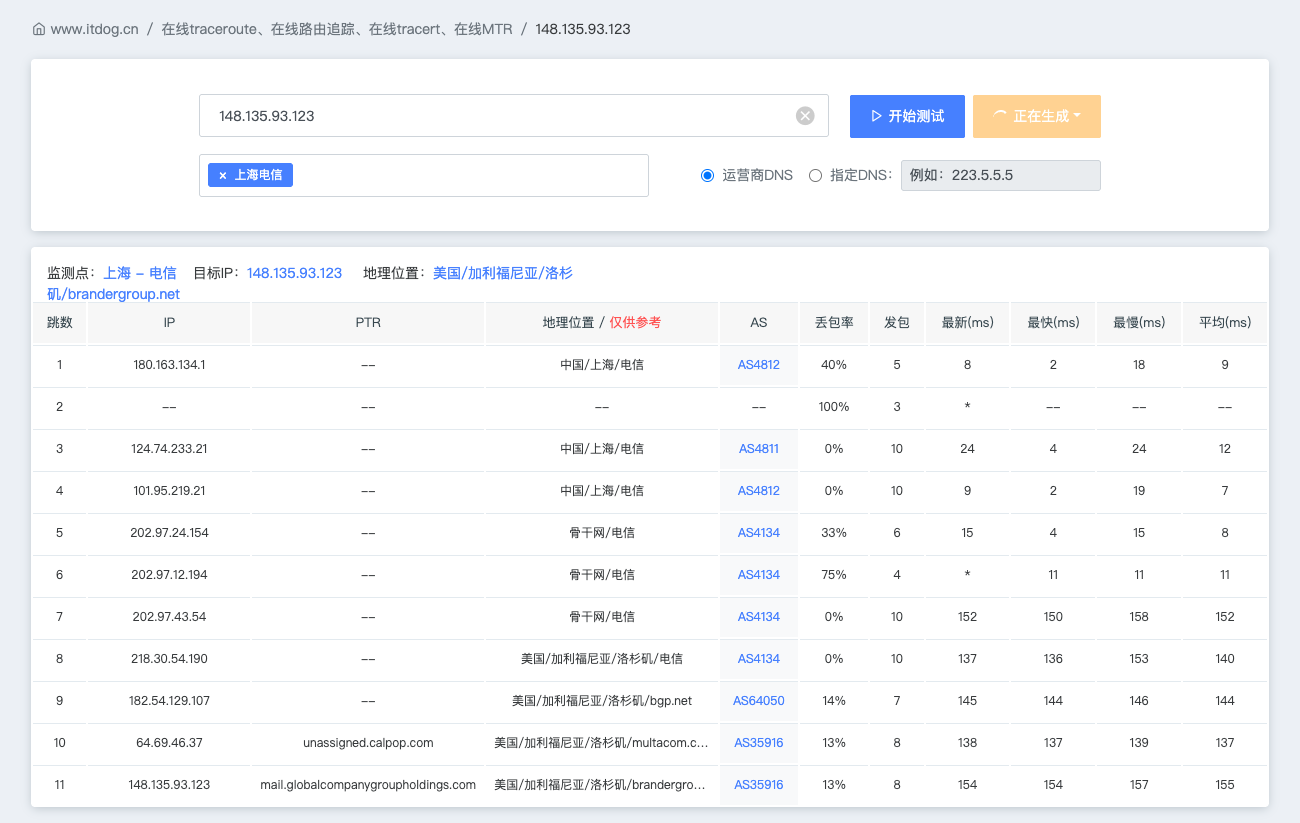The height and width of the screenshot is (823, 1300).
Task: Open AS35916 link in hop 10 row
Action: (x=759, y=743)
